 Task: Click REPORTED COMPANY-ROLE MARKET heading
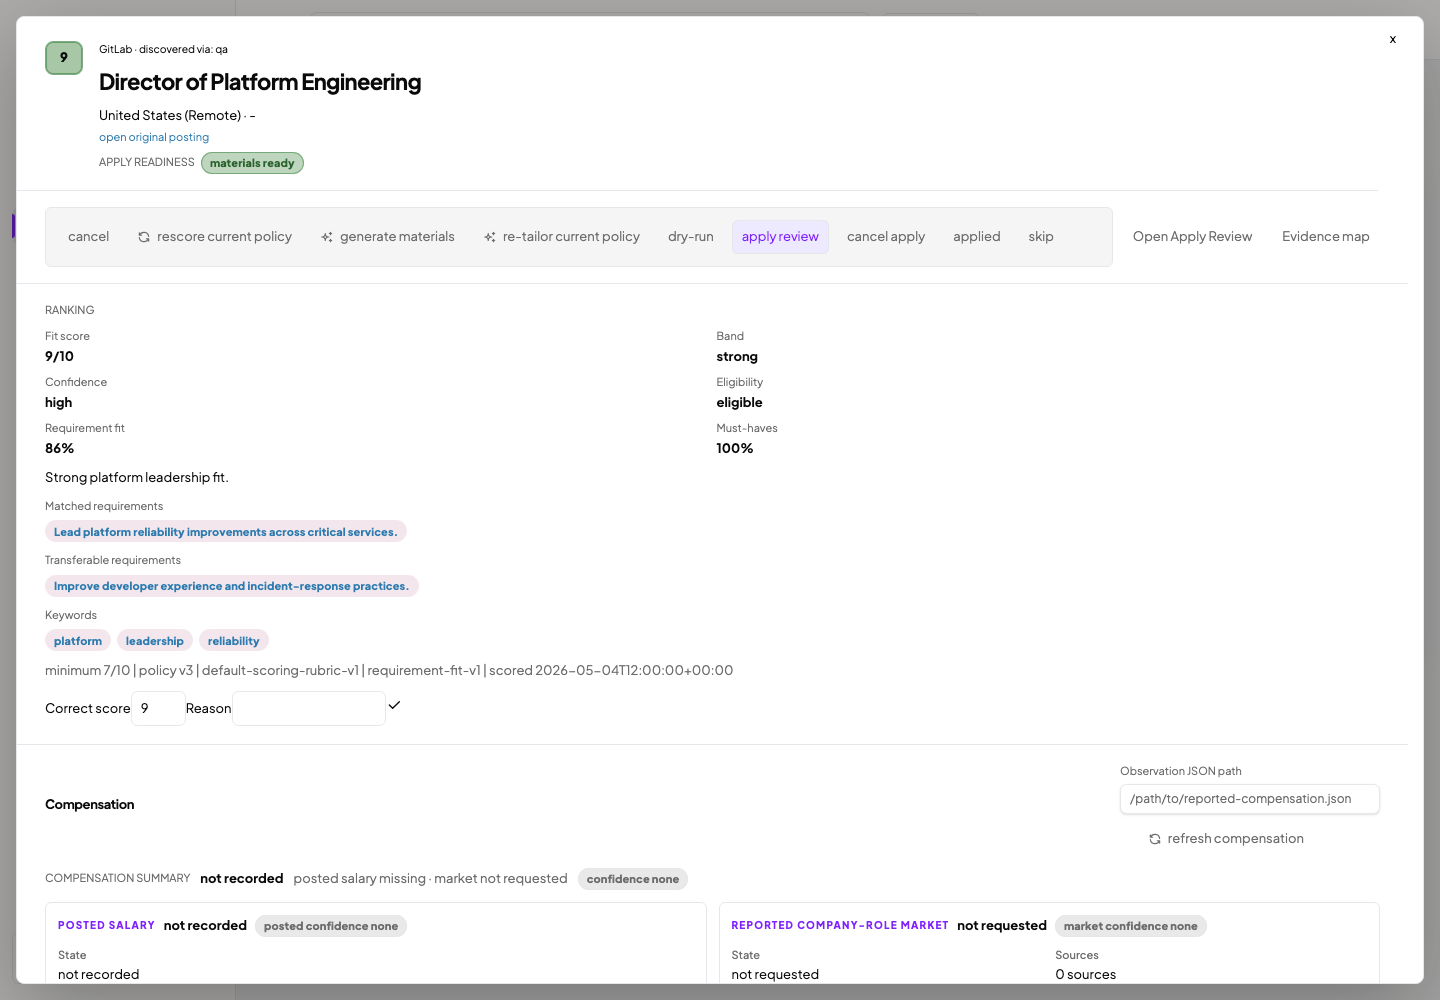click(840, 926)
